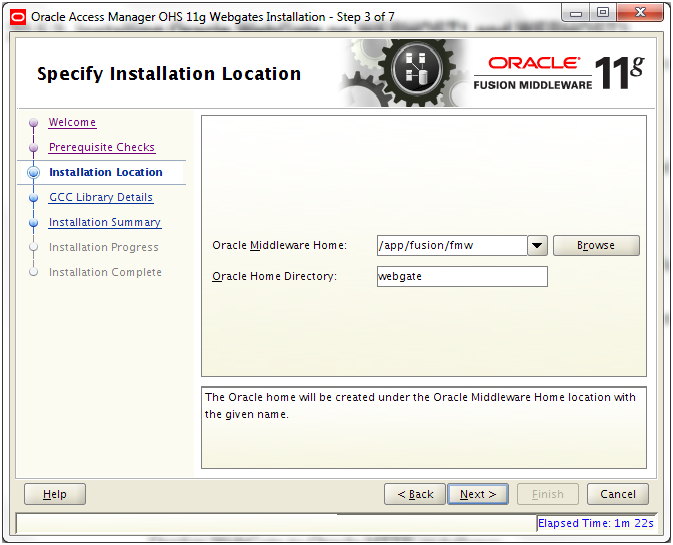Image resolution: width=673 pixels, height=545 pixels.
Task: Close the installer window
Action: 640,12
